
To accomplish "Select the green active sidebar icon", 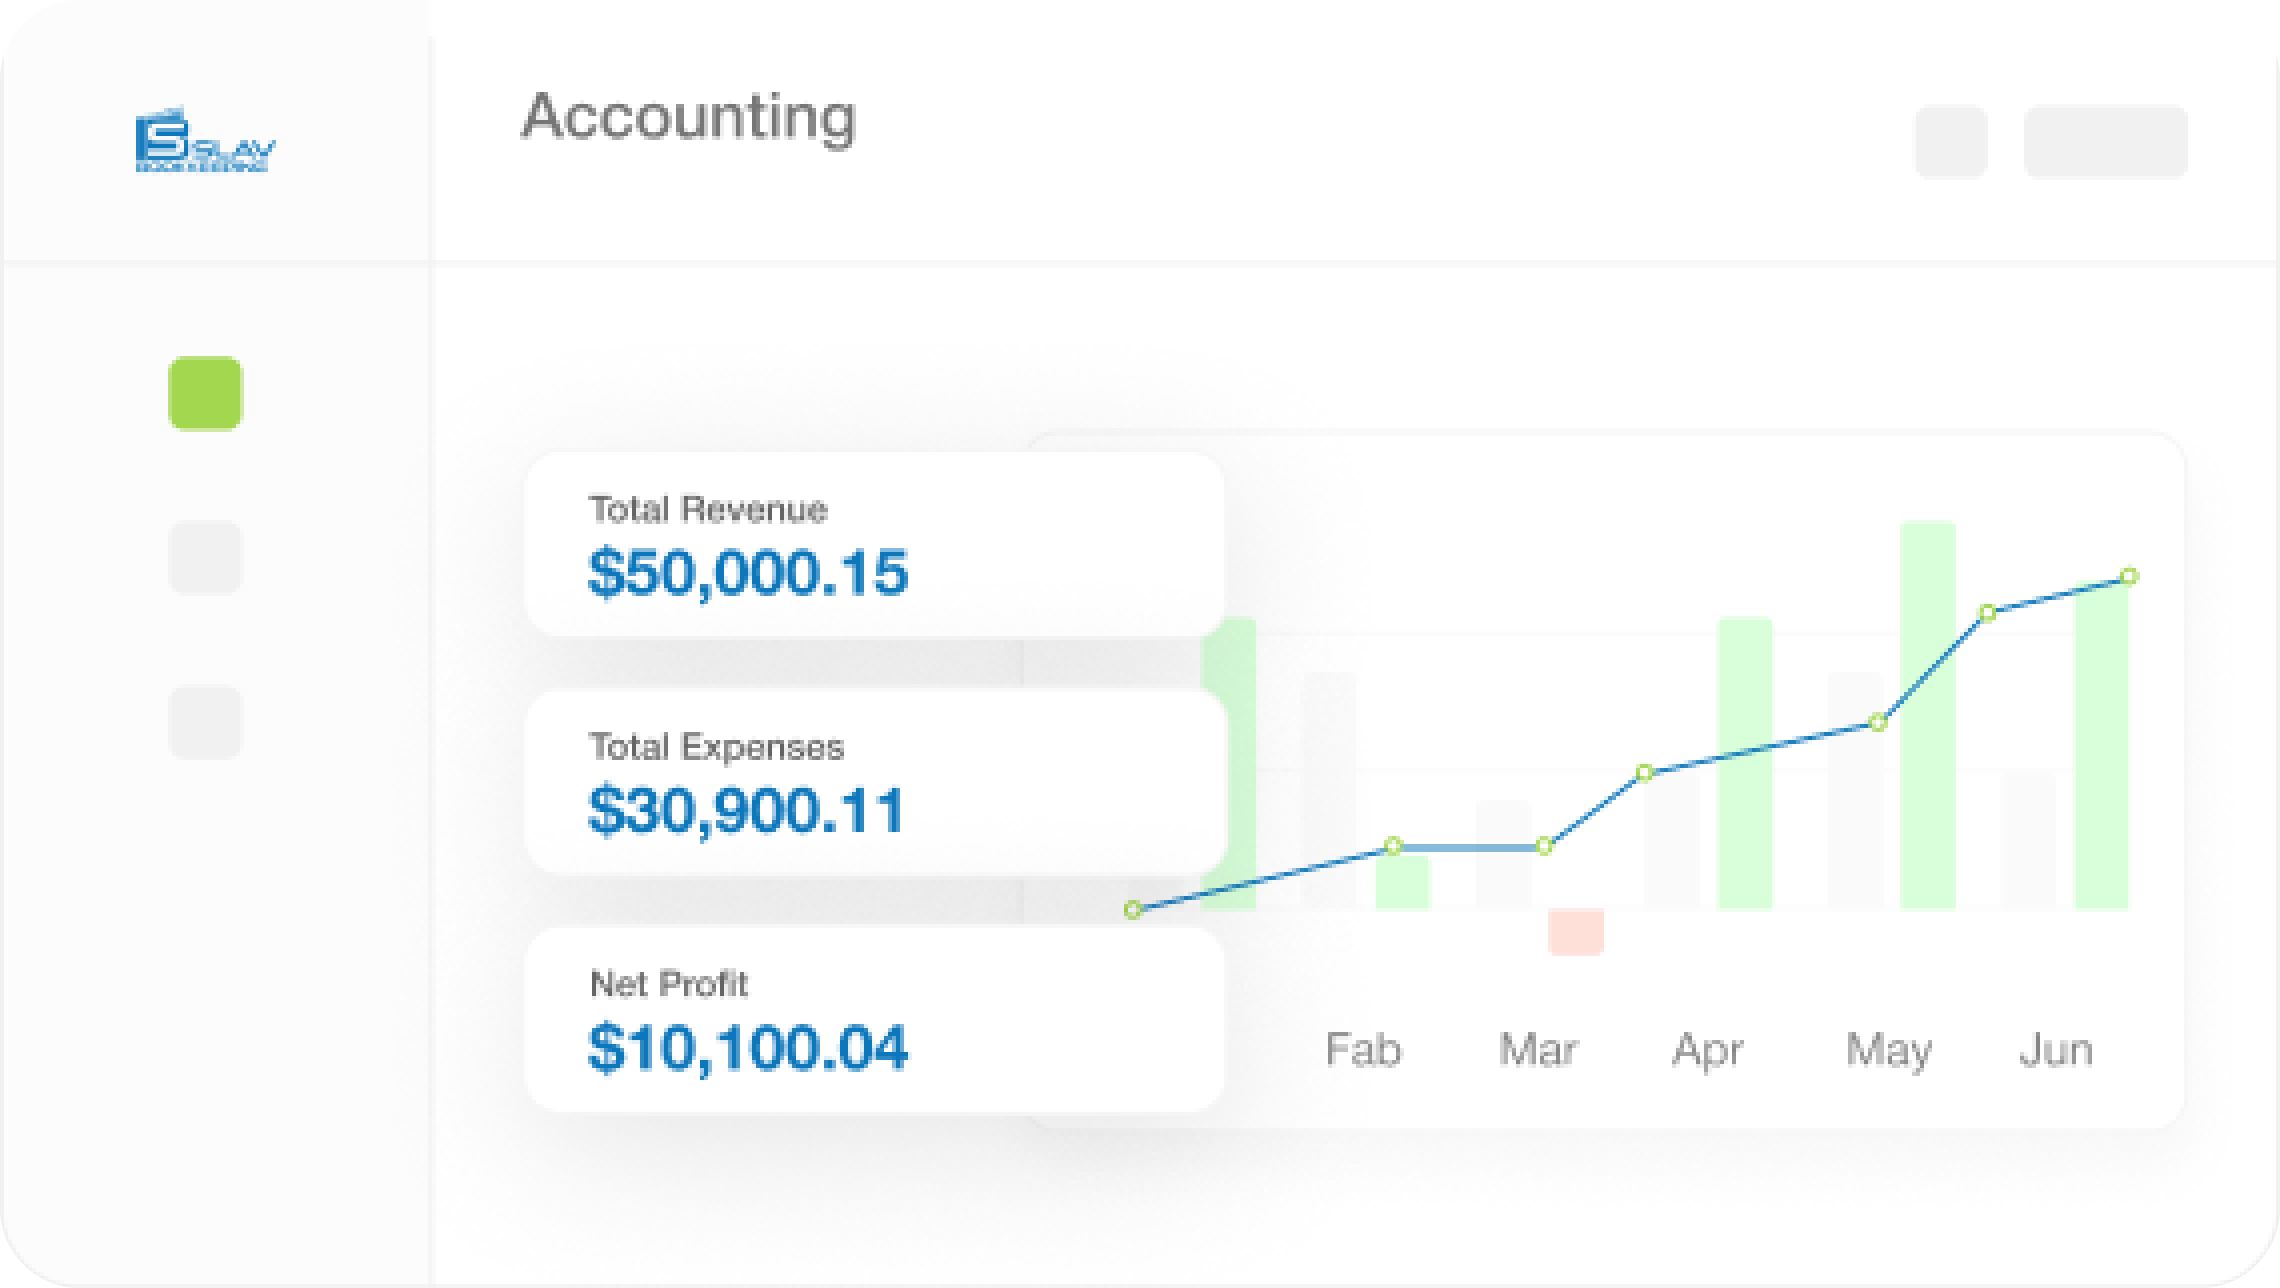I will click(205, 393).
